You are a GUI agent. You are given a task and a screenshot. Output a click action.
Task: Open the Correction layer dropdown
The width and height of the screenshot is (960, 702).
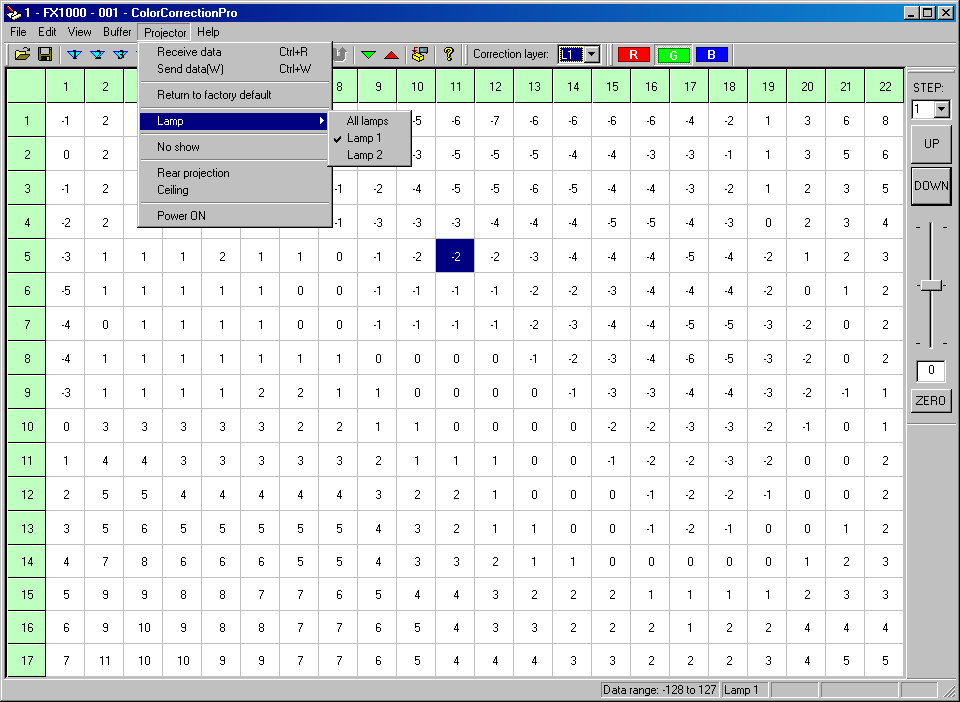coord(591,54)
